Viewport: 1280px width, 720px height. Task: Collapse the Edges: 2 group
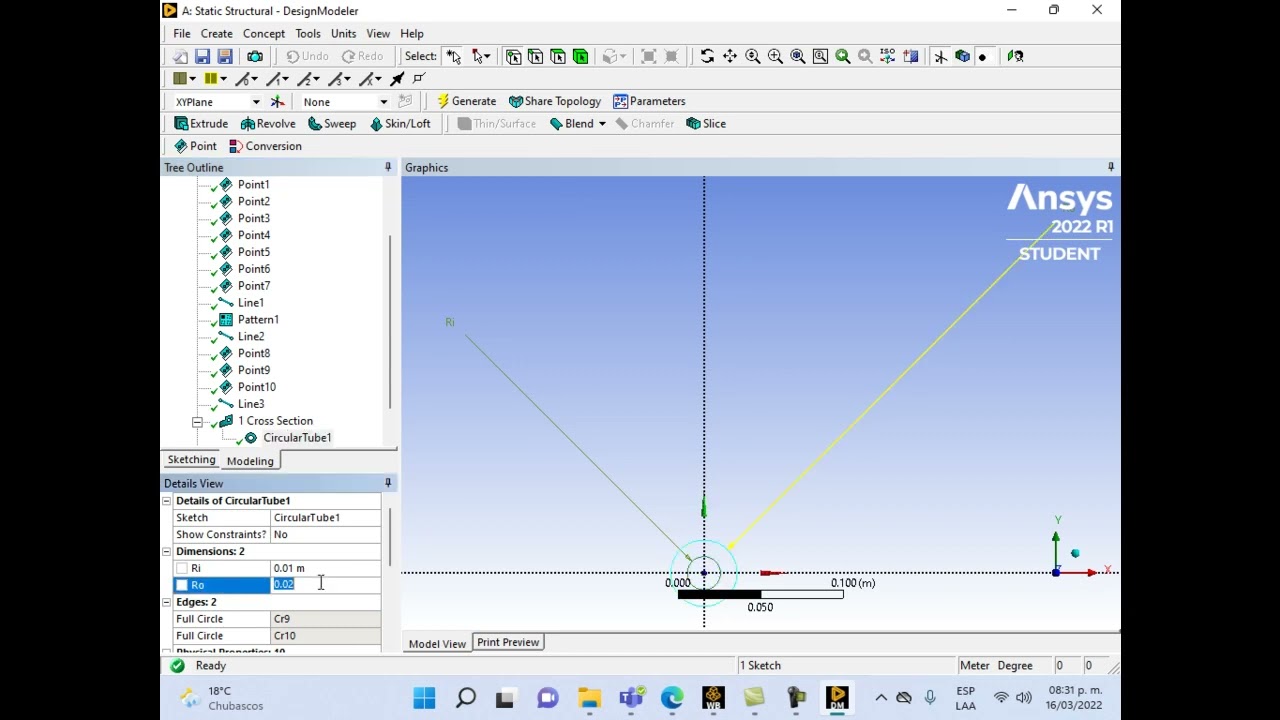pos(167,602)
